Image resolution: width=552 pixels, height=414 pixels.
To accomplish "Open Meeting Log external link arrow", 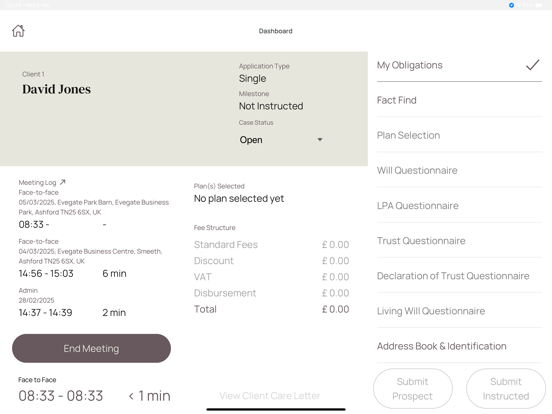I will [x=63, y=182].
